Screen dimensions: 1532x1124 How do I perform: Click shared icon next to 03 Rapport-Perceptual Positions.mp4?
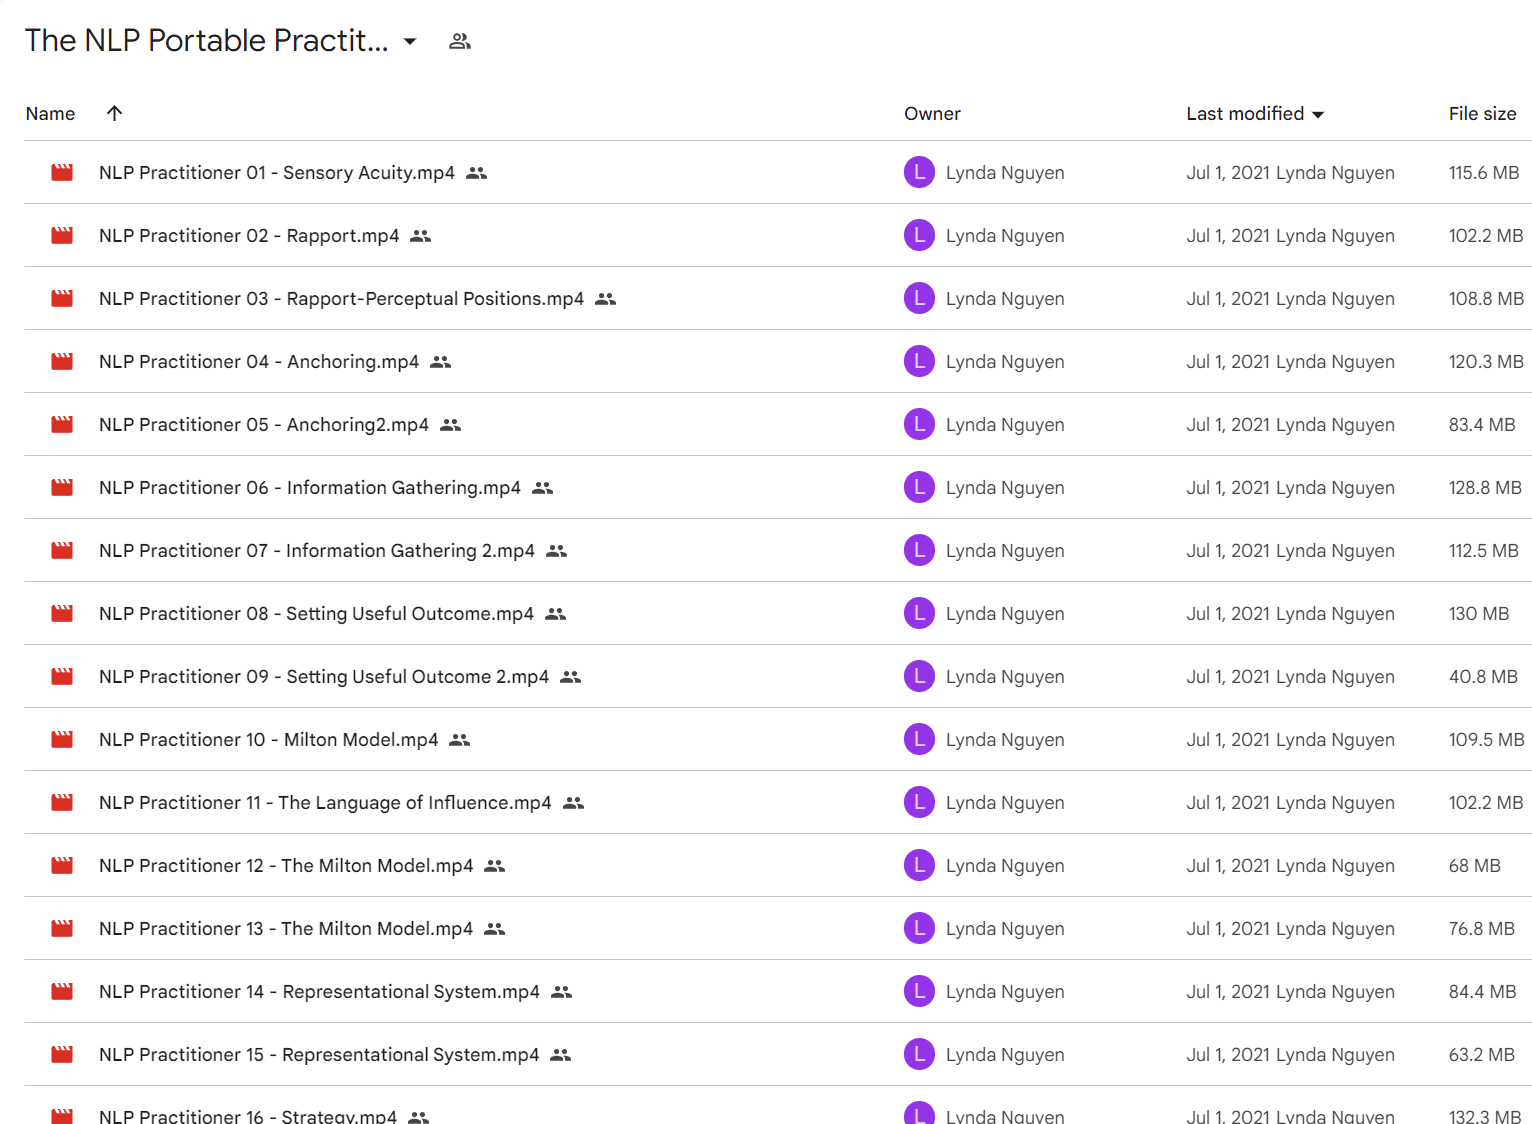pyautogui.click(x=606, y=299)
